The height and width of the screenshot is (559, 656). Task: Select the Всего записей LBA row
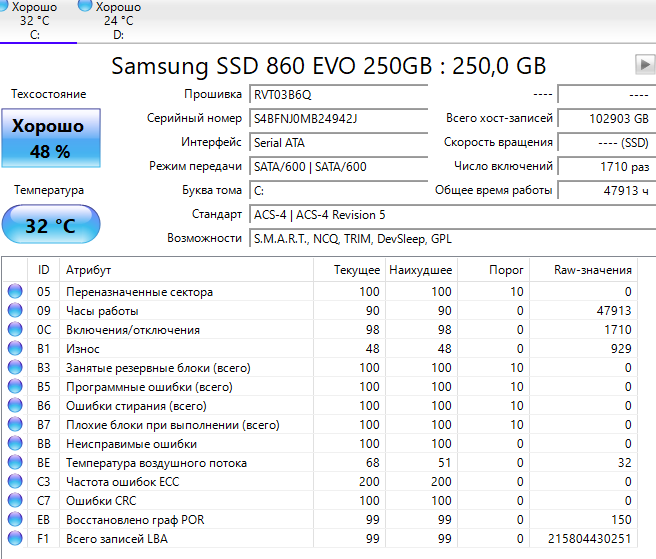tap(320, 538)
